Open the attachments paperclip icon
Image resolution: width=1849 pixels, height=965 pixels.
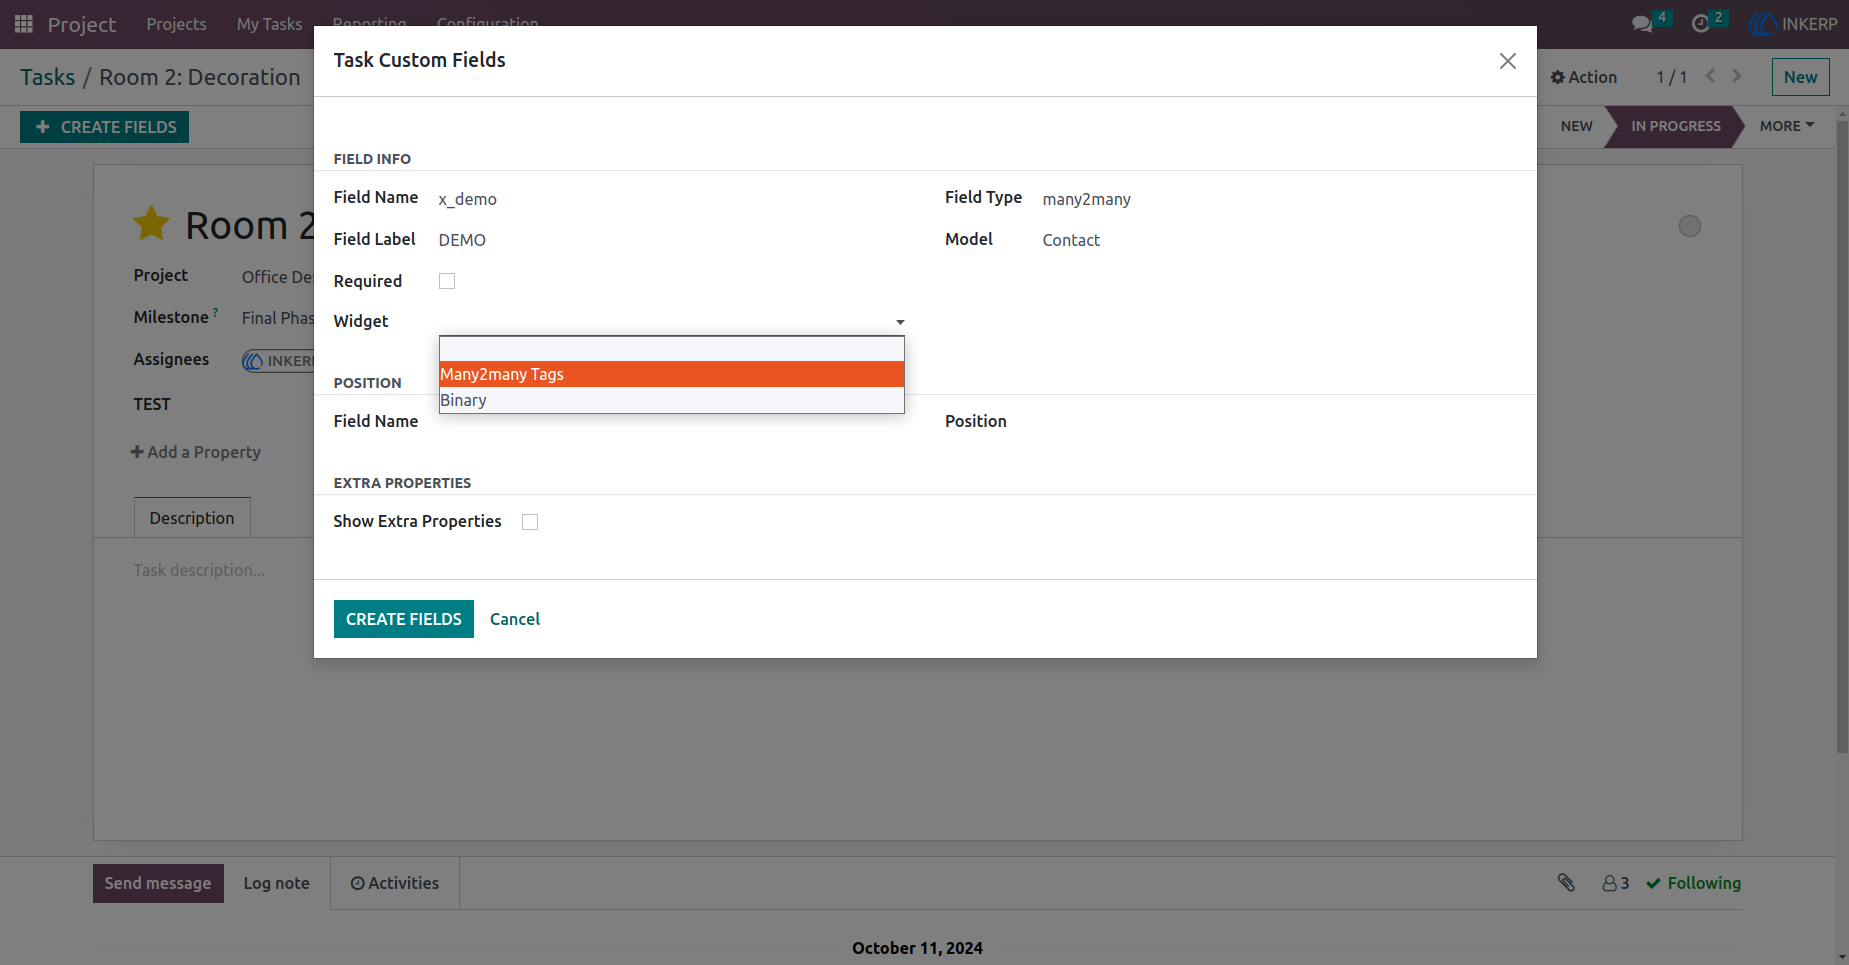(1566, 882)
